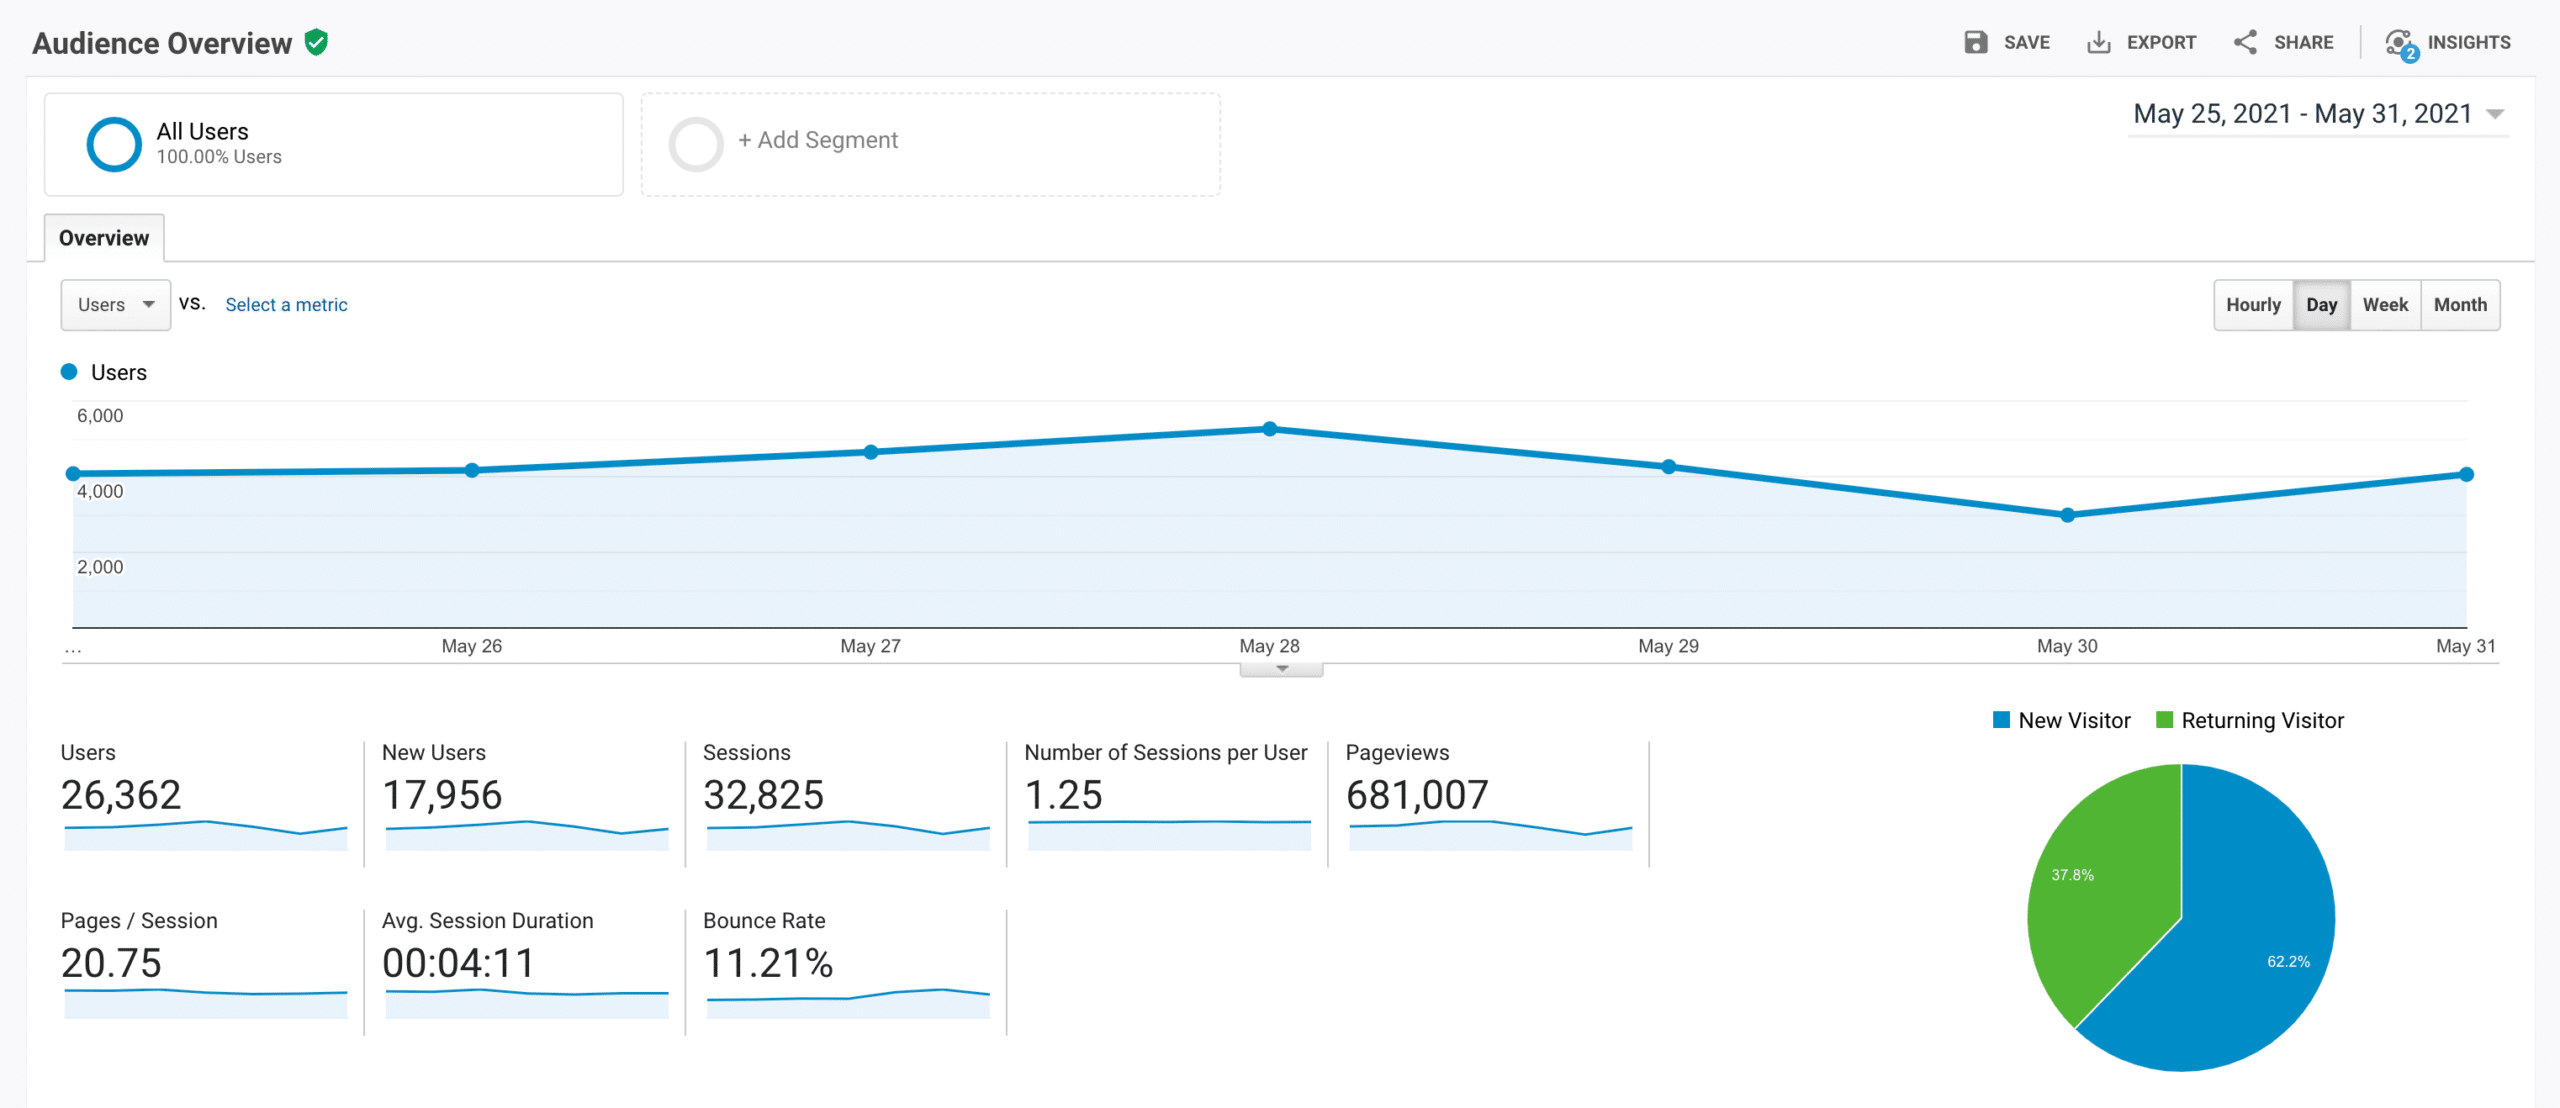Viewport: 2560px width, 1108px height.
Task: Open the Export options via the export icon
Action: [x=2100, y=42]
